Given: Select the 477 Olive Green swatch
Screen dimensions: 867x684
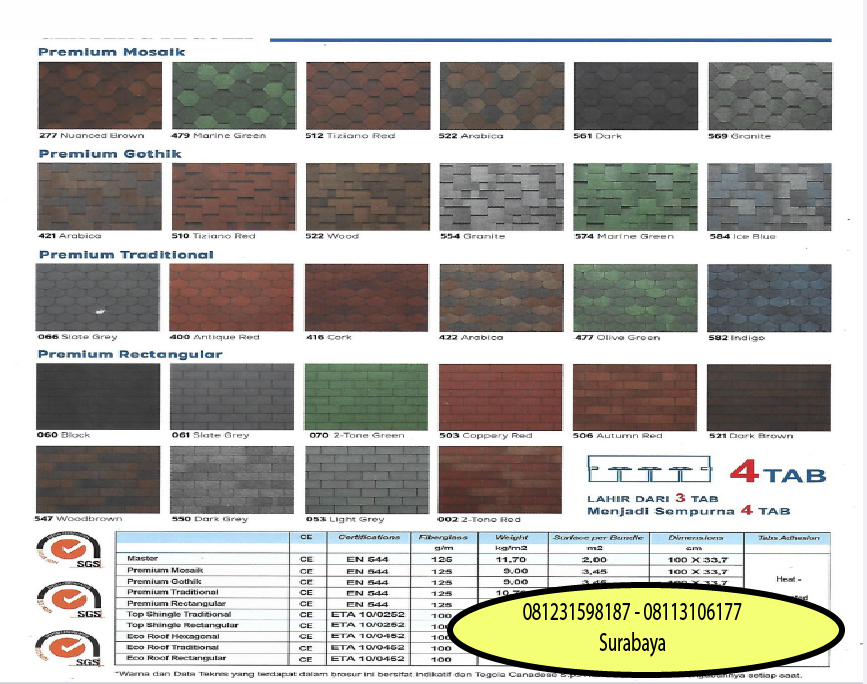Looking at the screenshot, I should click(635, 298).
